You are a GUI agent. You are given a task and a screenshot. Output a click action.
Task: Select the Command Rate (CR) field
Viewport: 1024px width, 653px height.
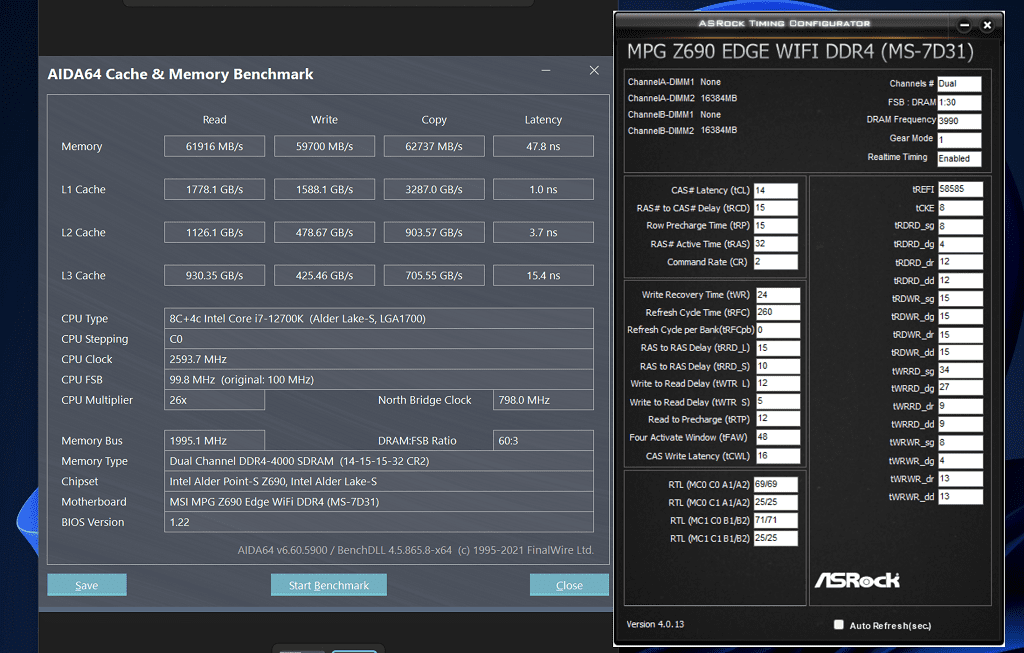pyautogui.click(x=775, y=262)
